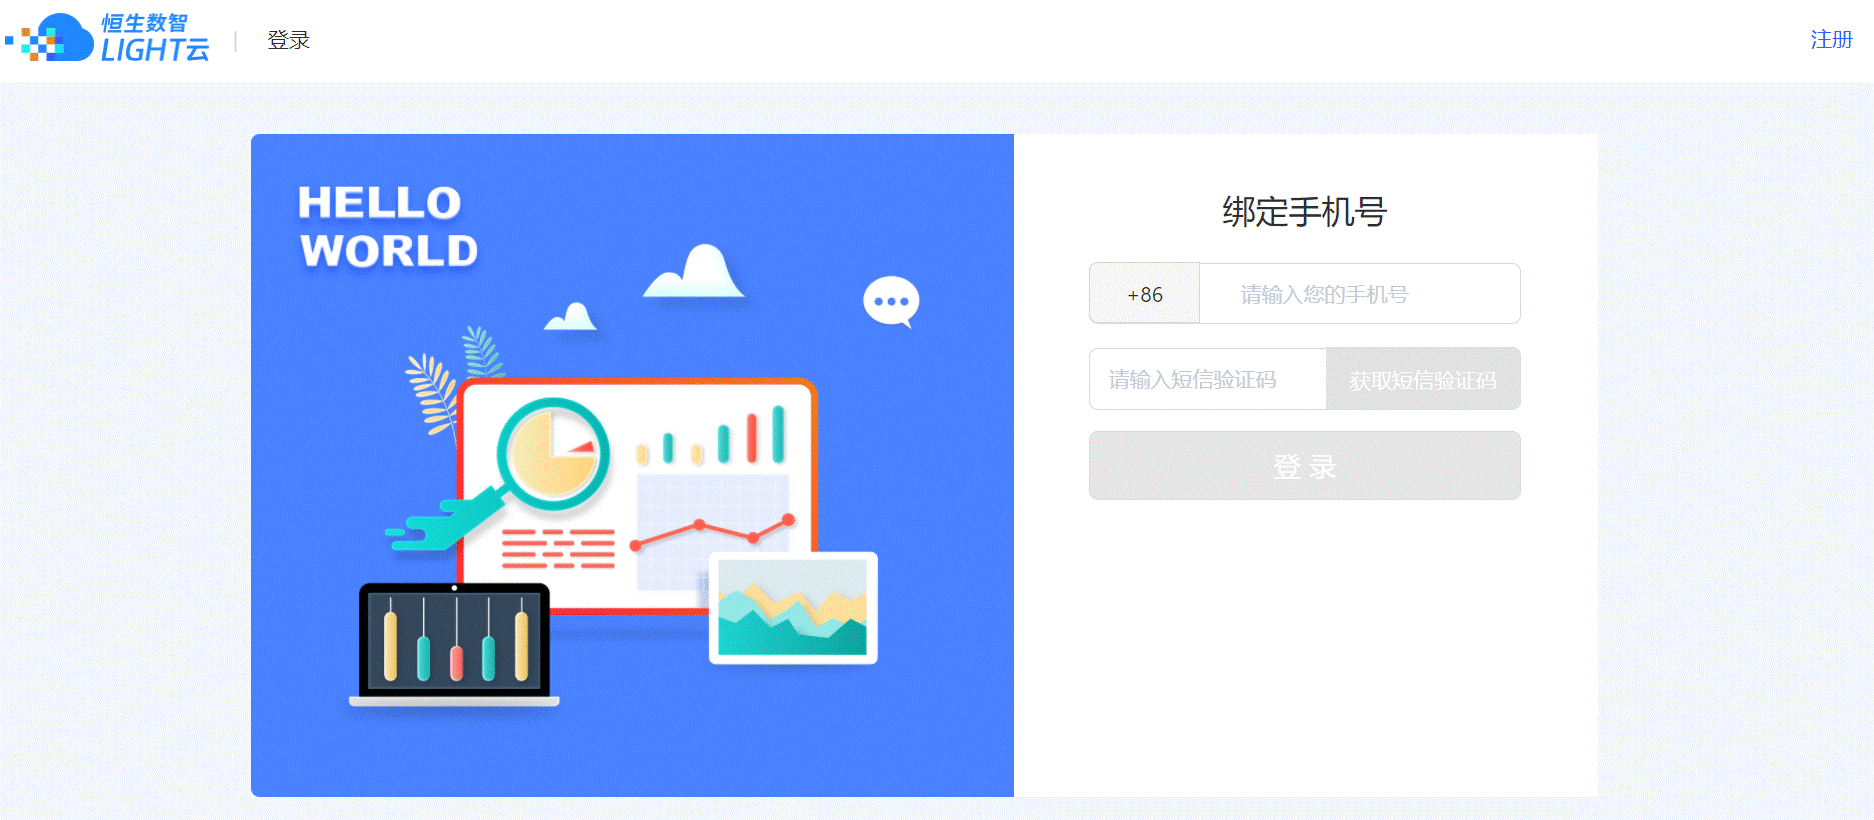1874x820 pixels.
Task: Click the teal mountain area chart card
Action: (793, 608)
